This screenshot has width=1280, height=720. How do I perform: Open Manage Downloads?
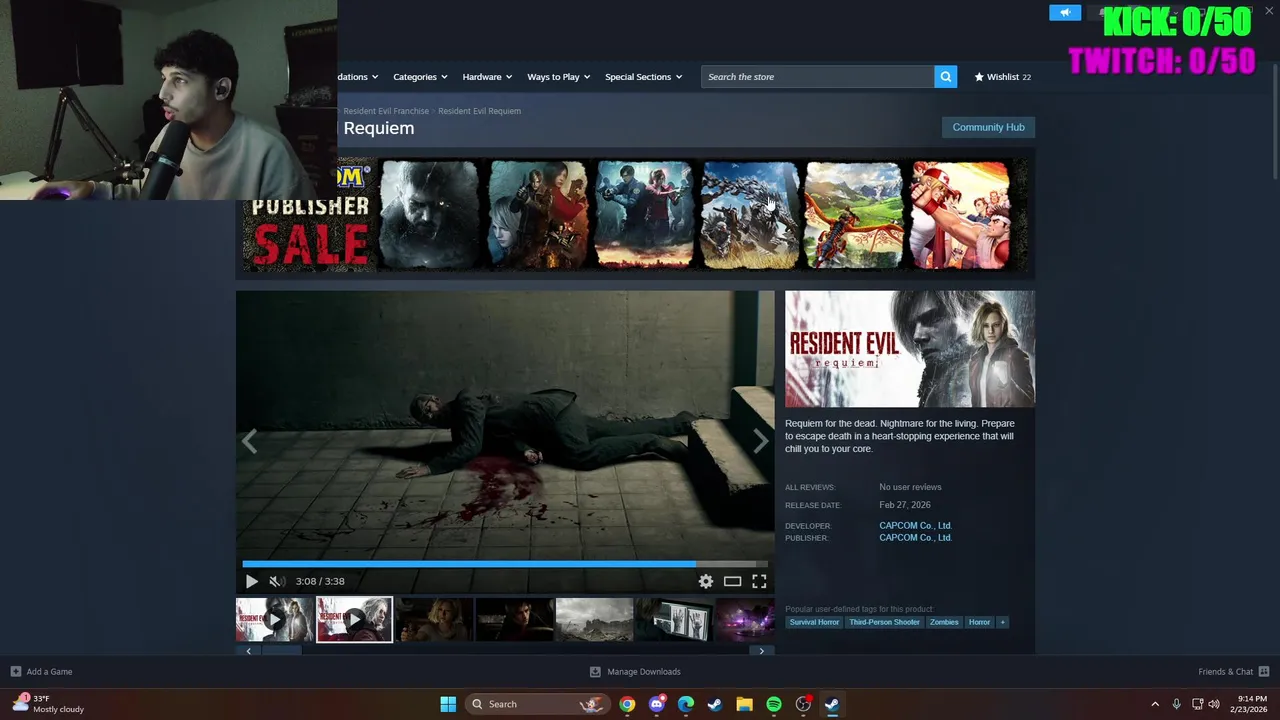(x=635, y=672)
